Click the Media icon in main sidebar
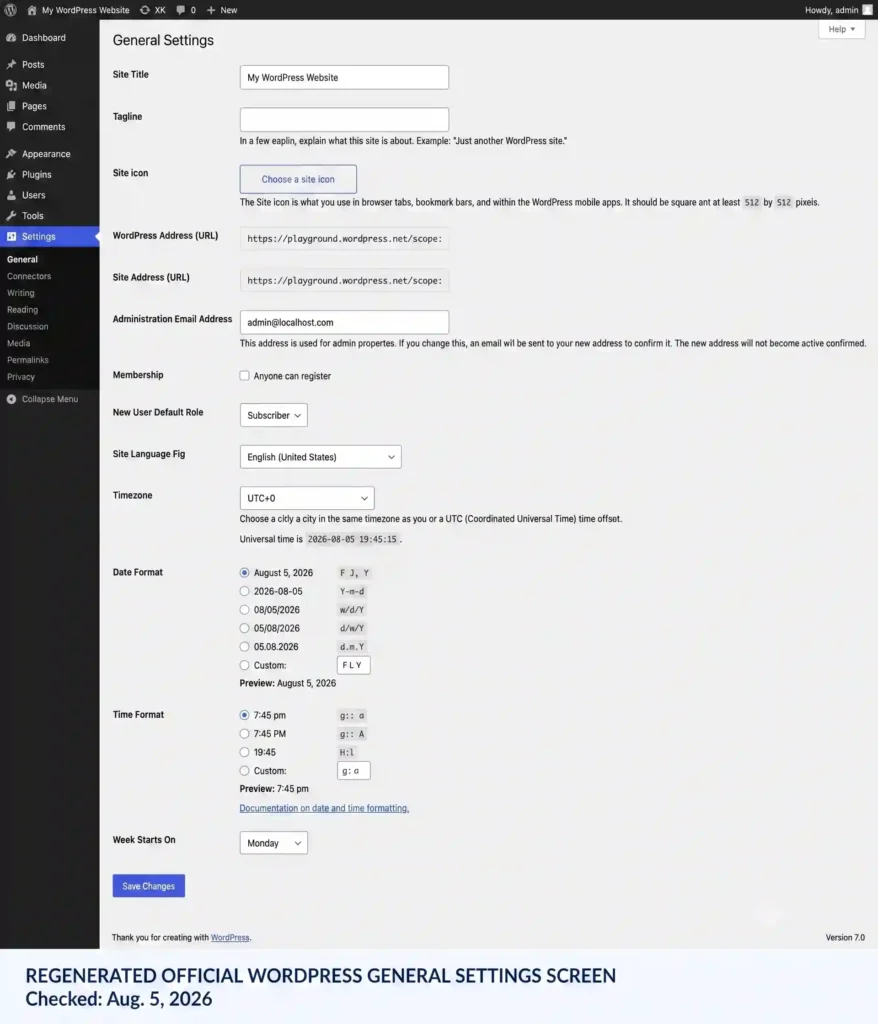Viewport: 878px width, 1024px height. (11, 86)
